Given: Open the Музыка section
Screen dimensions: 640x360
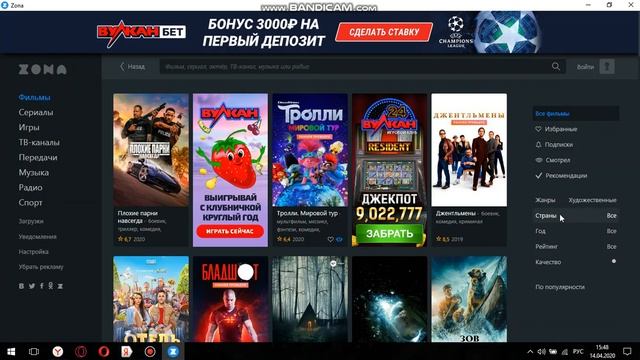Looking at the screenshot, I should coord(34,173).
